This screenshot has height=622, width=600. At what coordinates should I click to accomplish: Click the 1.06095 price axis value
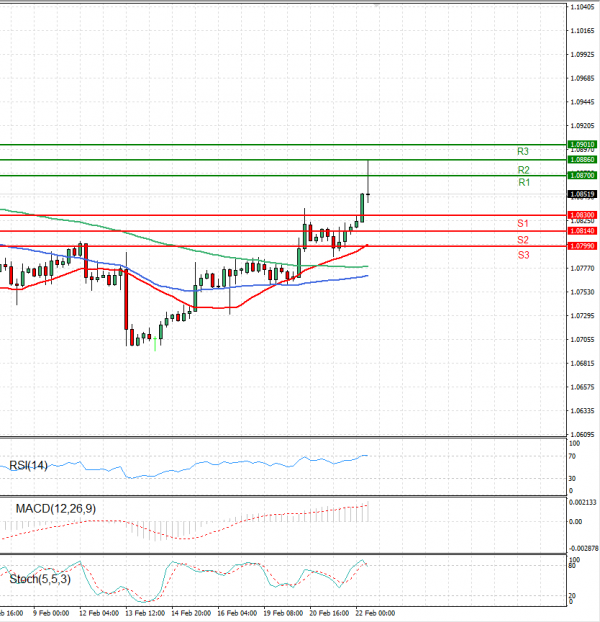pos(582,434)
